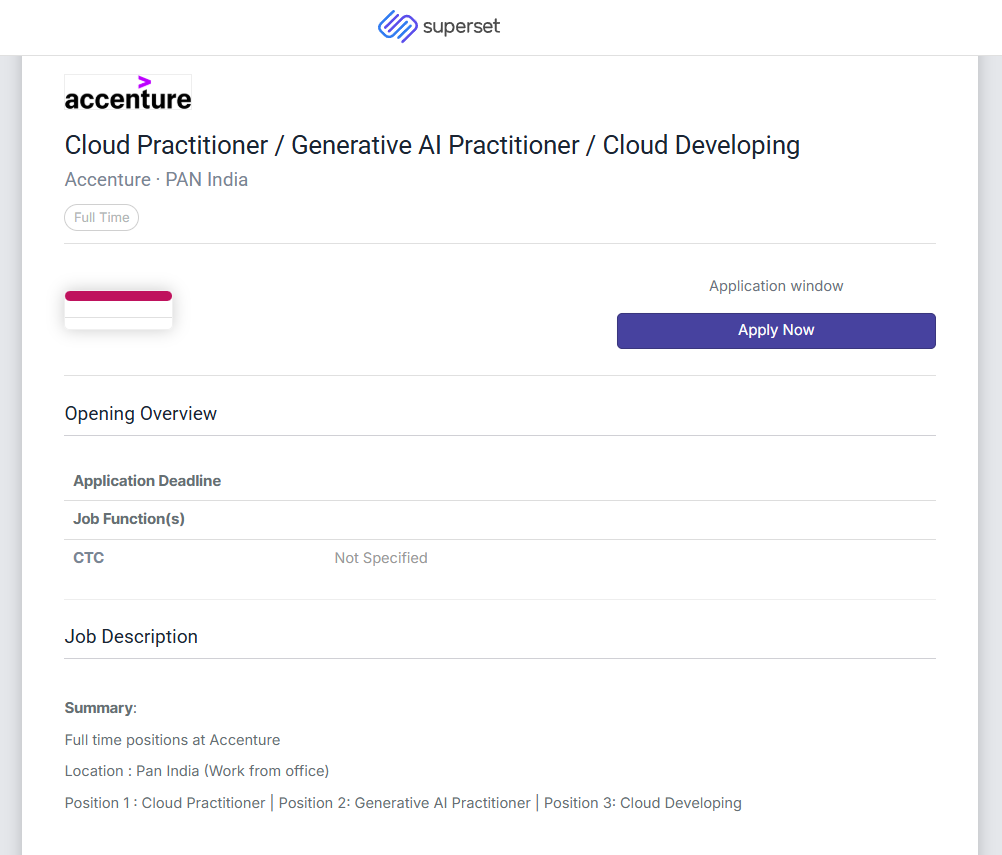Click the pink deadline card bar
Image resolution: width=1002 pixels, height=855 pixels.
(118, 296)
